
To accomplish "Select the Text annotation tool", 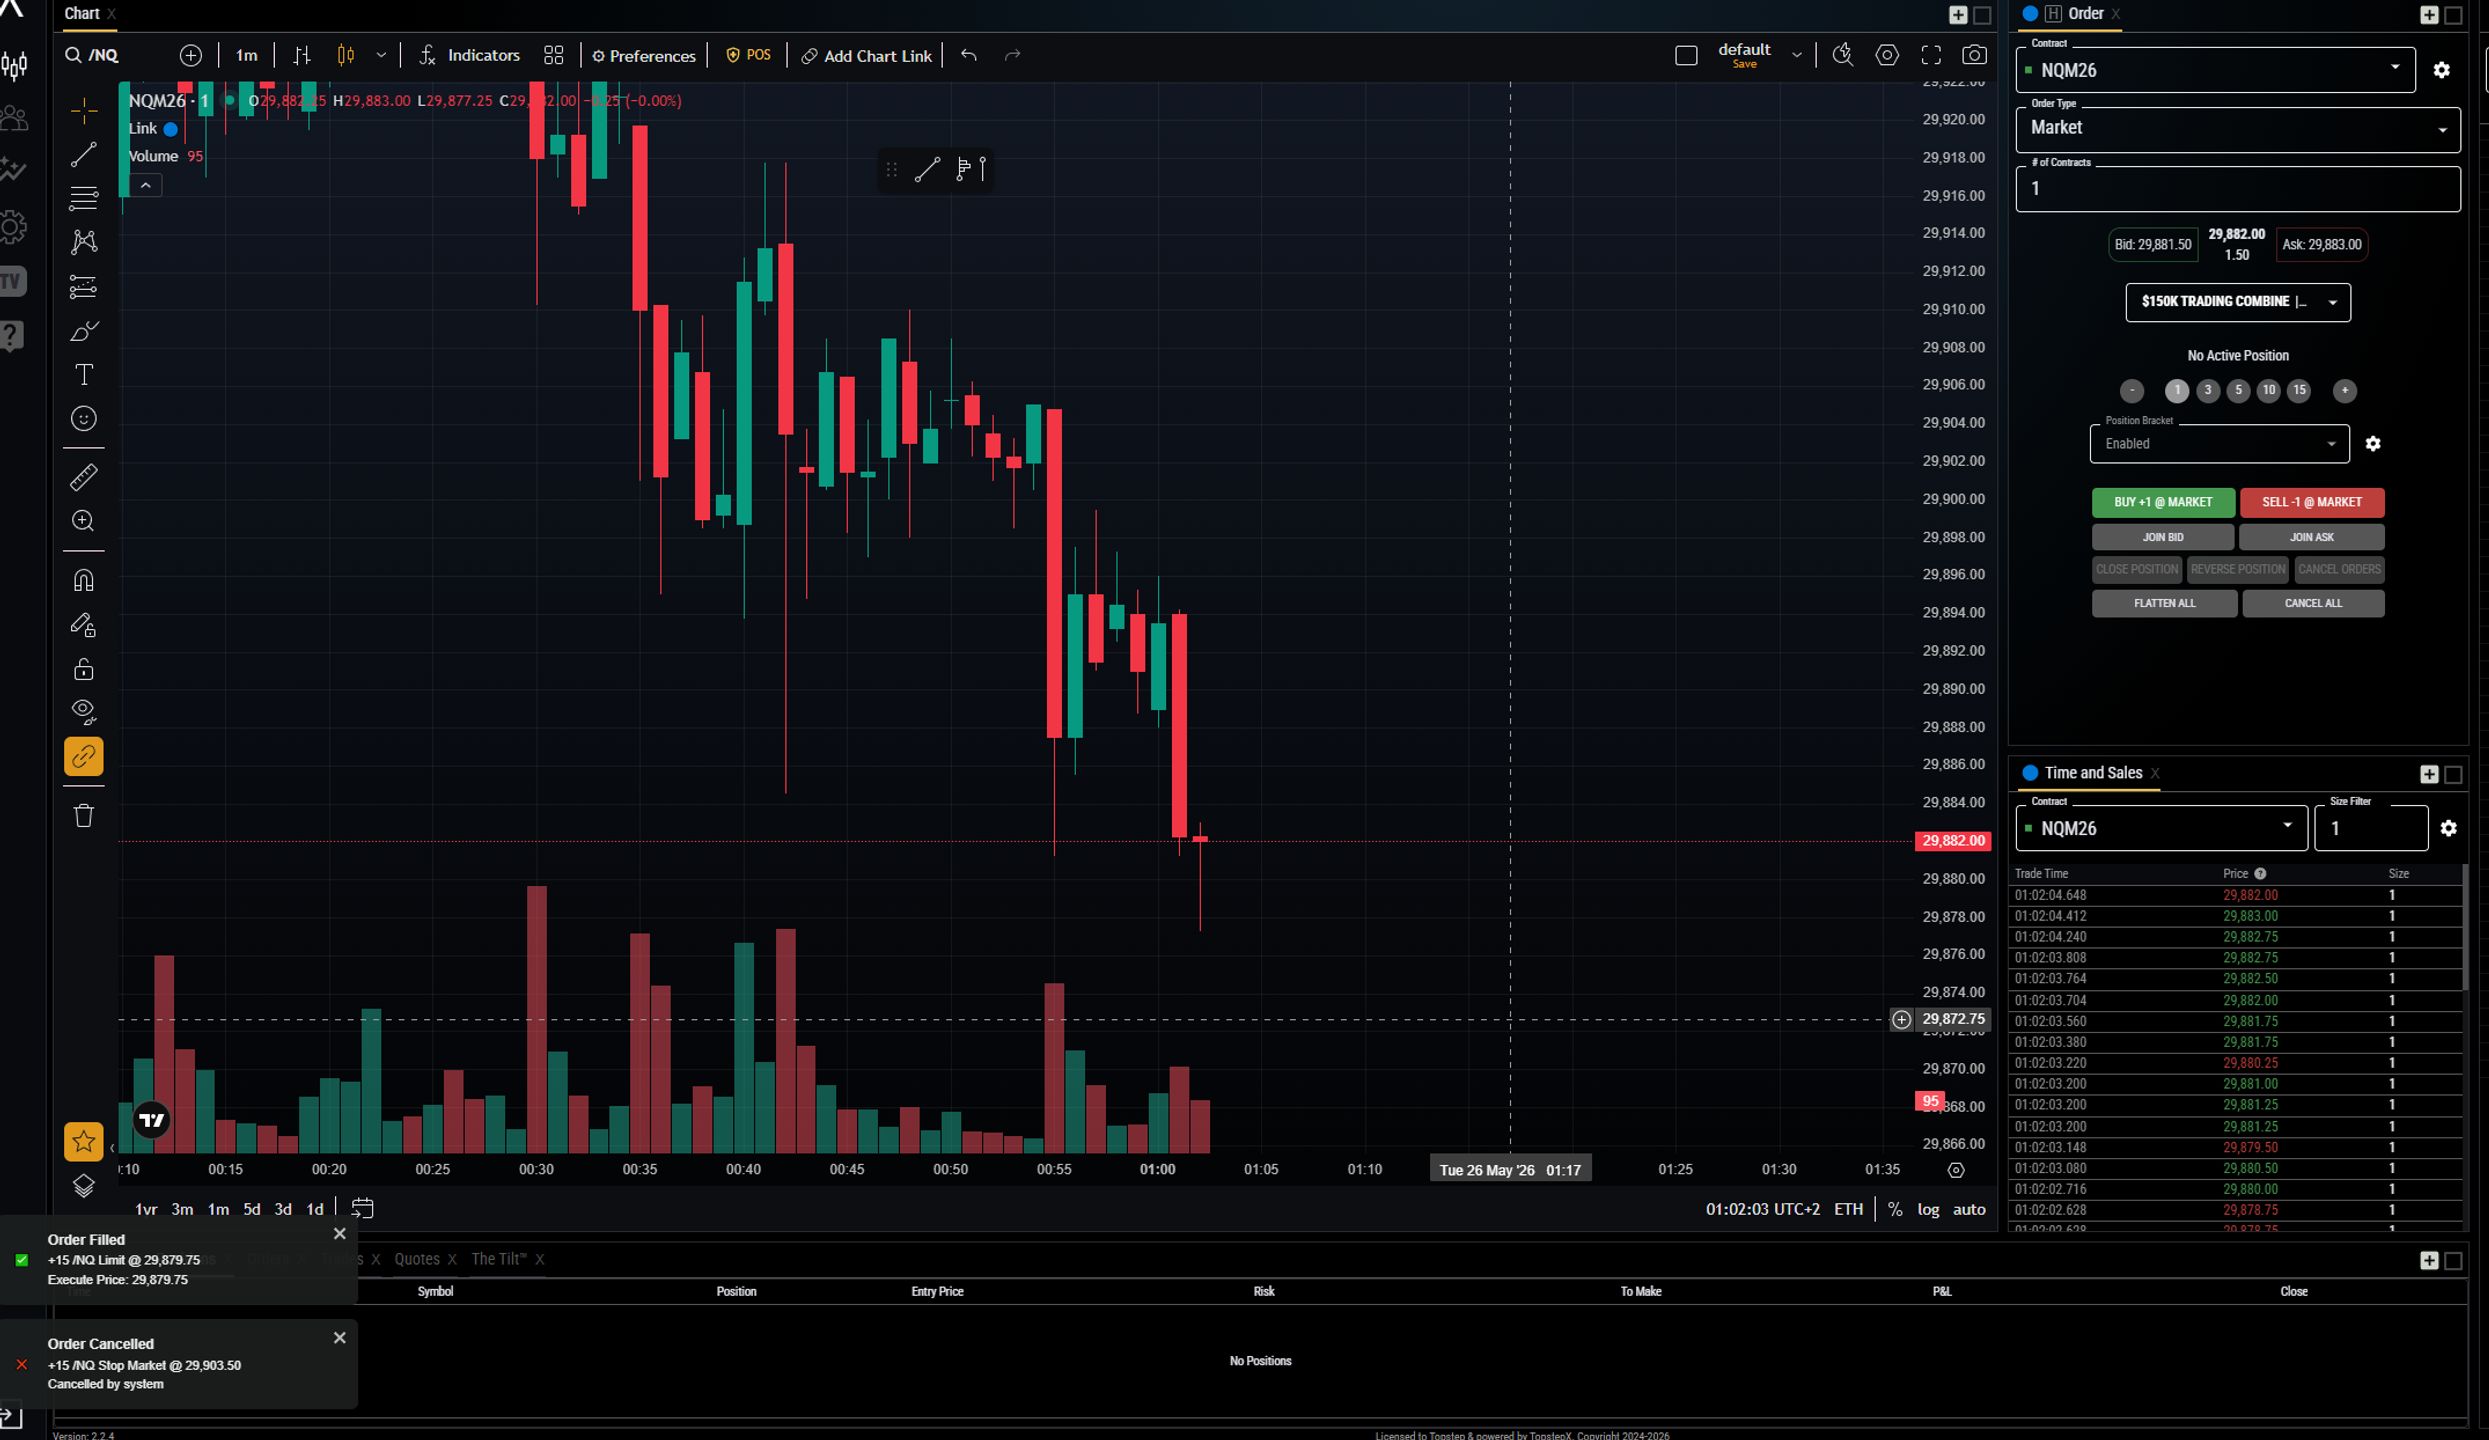I will pos(84,375).
